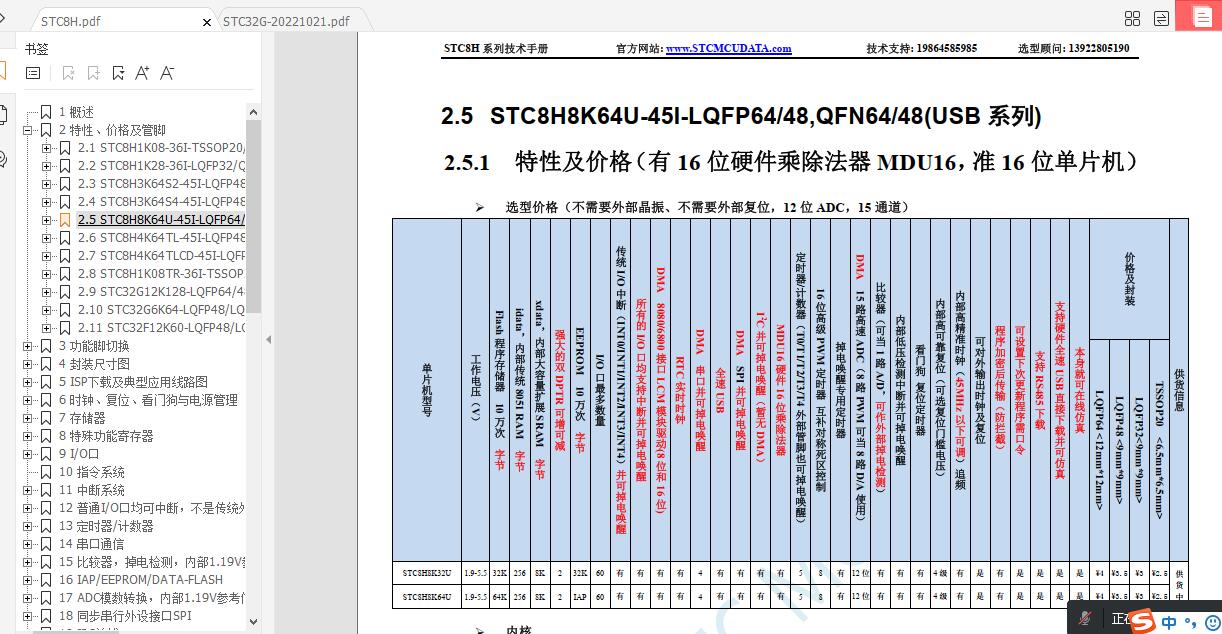The height and width of the screenshot is (634, 1222).
Task: Go to bookmark 12 普通I/O口均可中断
Action: (152, 508)
